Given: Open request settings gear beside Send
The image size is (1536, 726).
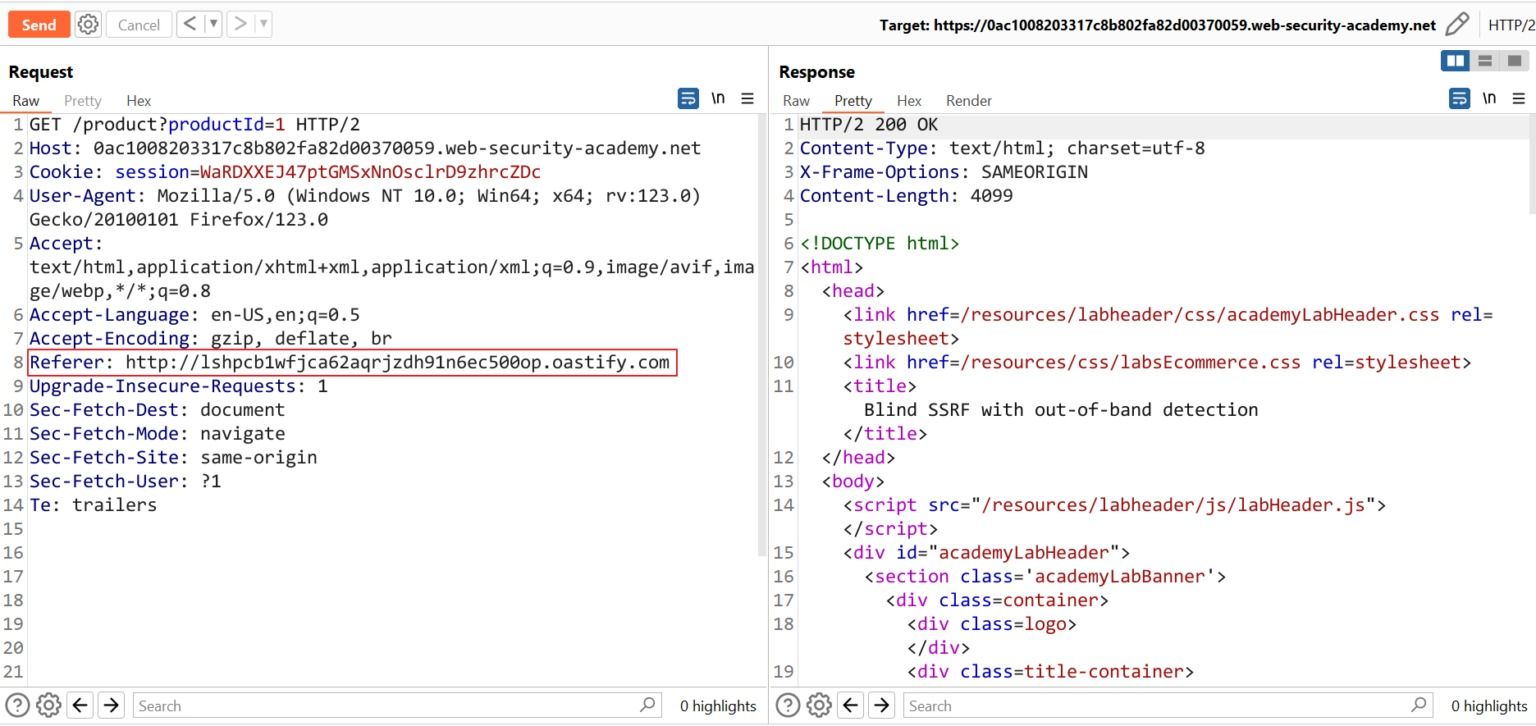Looking at the screenshot, I should point(88,24).
